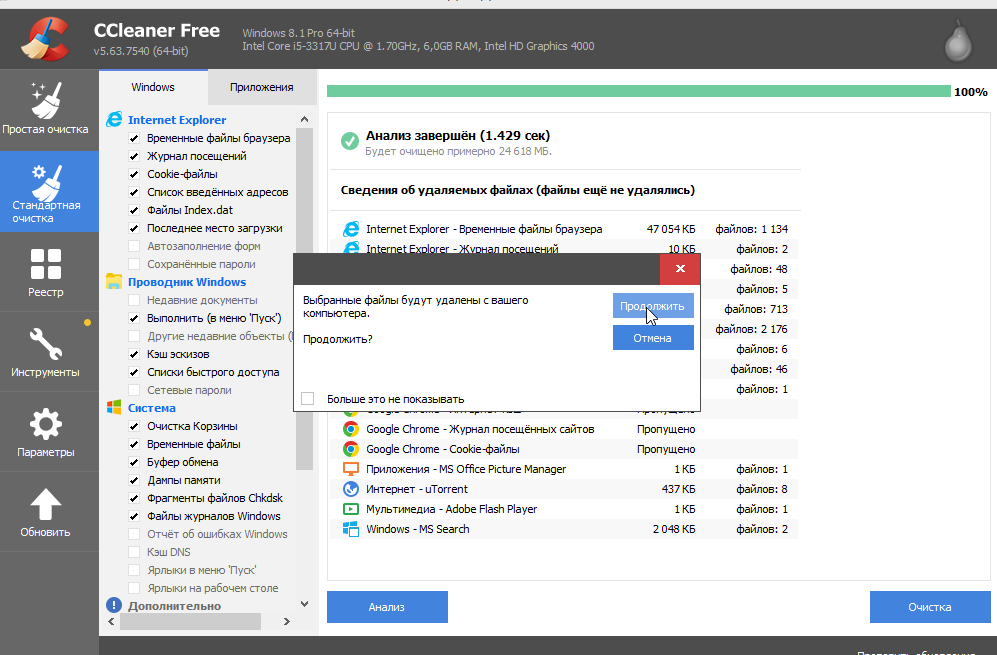Enable Автозаполнение форм checkbox

[x=134, y=246]
